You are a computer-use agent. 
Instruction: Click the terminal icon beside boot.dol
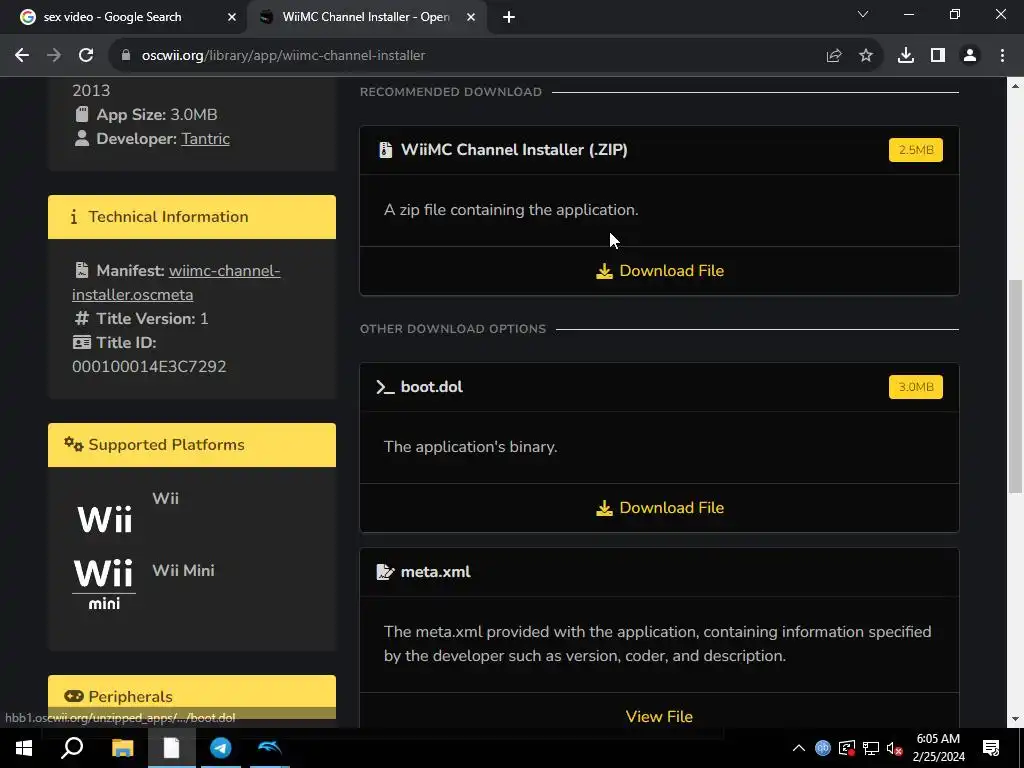pyautogui.click(x=385, y=387)
